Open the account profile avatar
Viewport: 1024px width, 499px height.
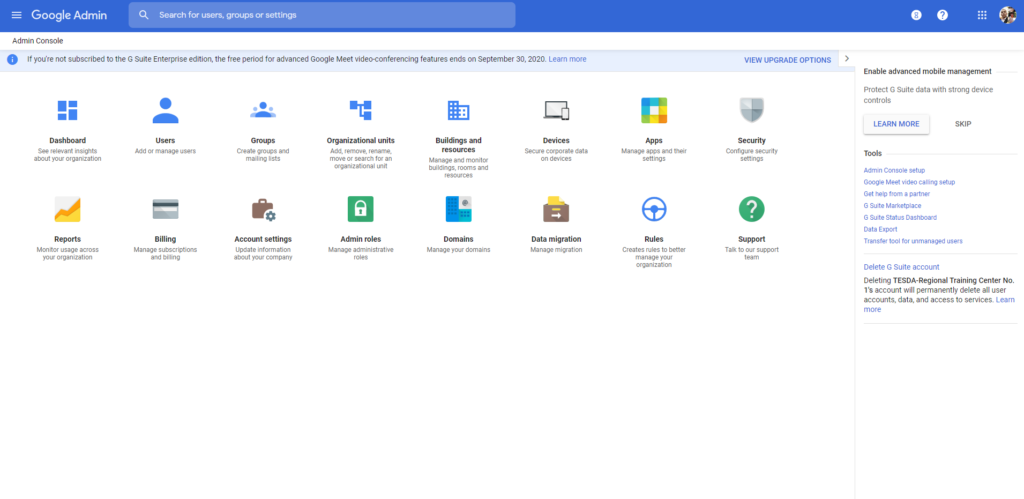[1008, 15]
